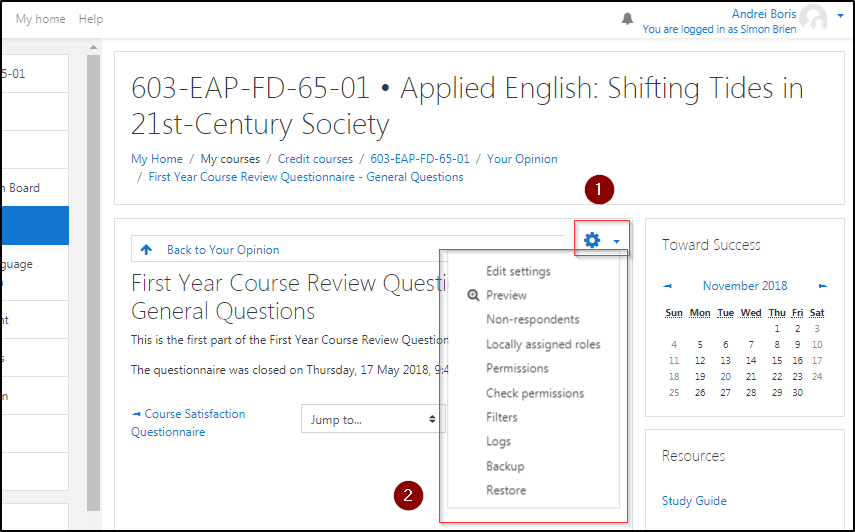Open the Jump to... dropdown
The image size is (855, 532).
click(x=373, y=419)
